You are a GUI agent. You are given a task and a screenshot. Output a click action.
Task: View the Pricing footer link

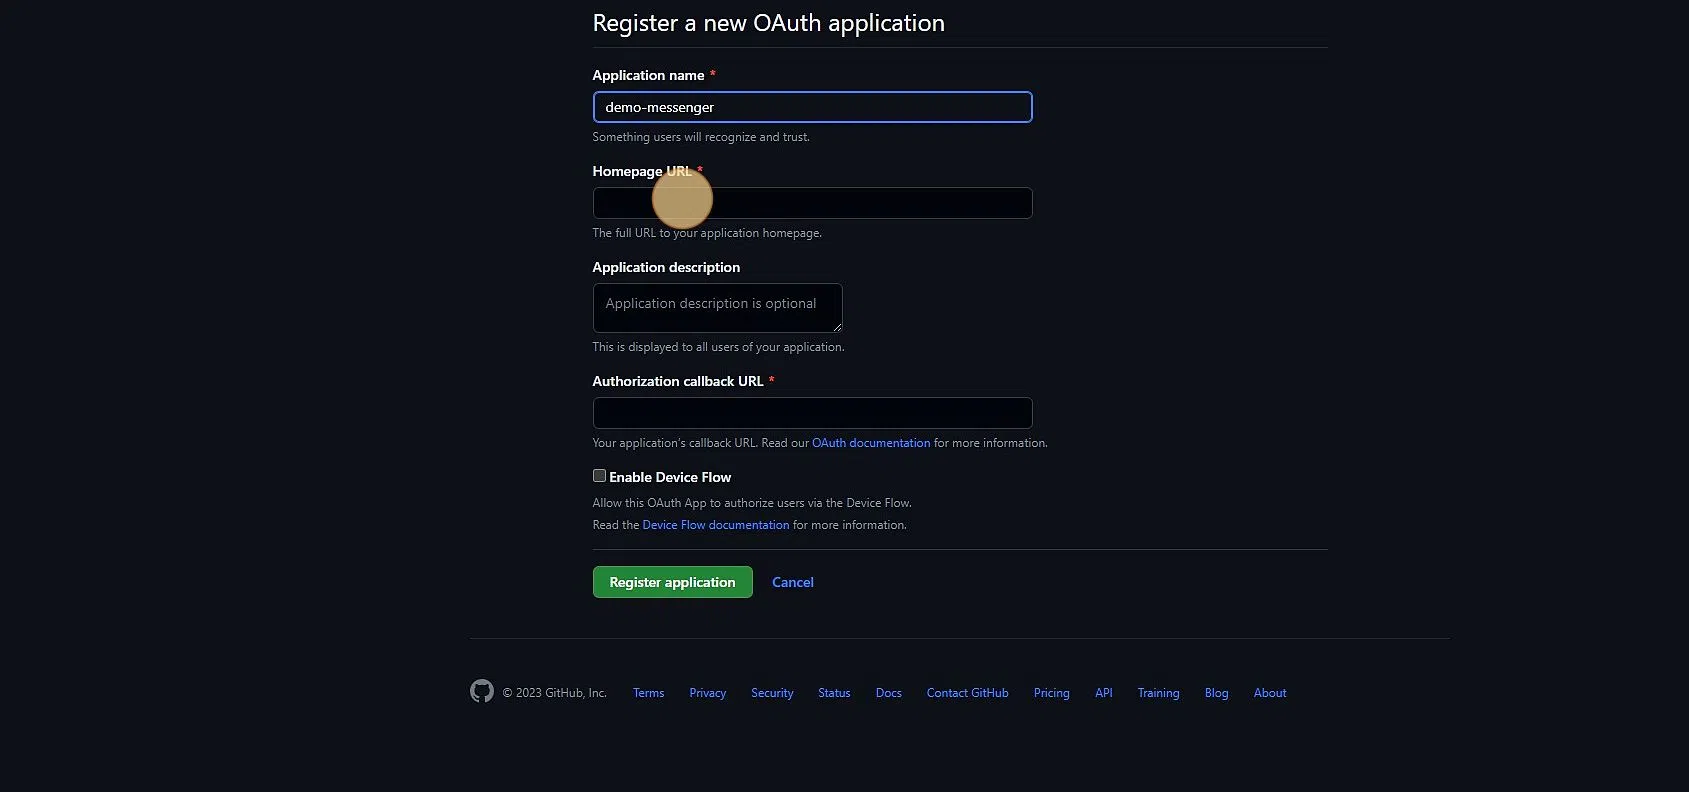(x=1051, y=693)
